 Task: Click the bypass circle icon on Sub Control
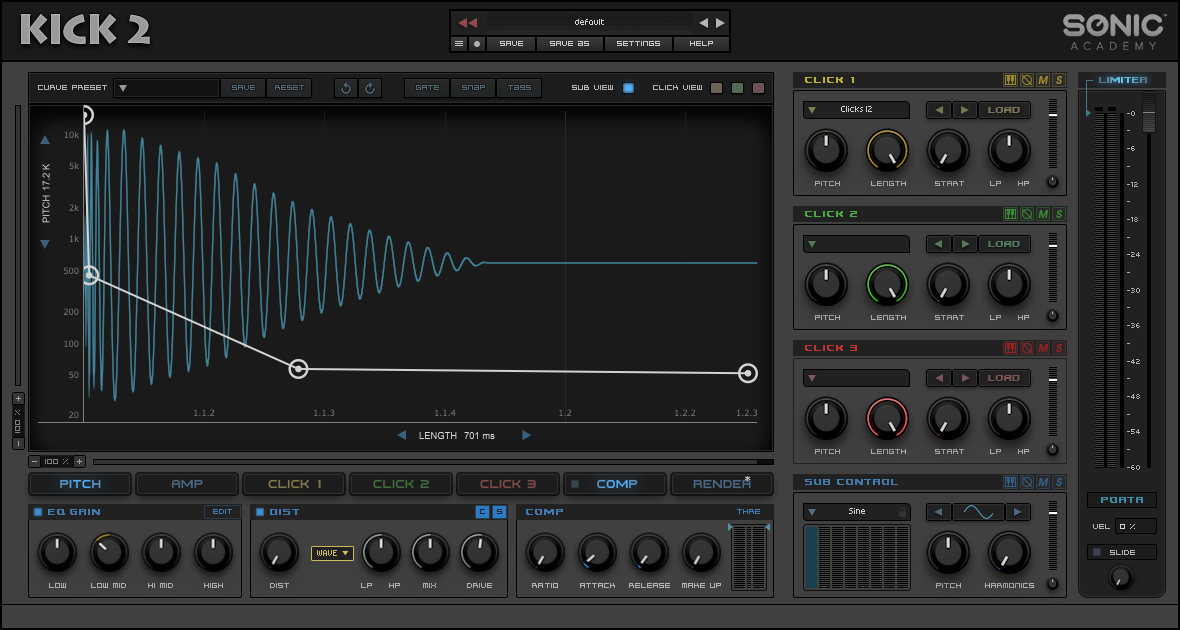pyautogui.click(x=1026, y=482)
